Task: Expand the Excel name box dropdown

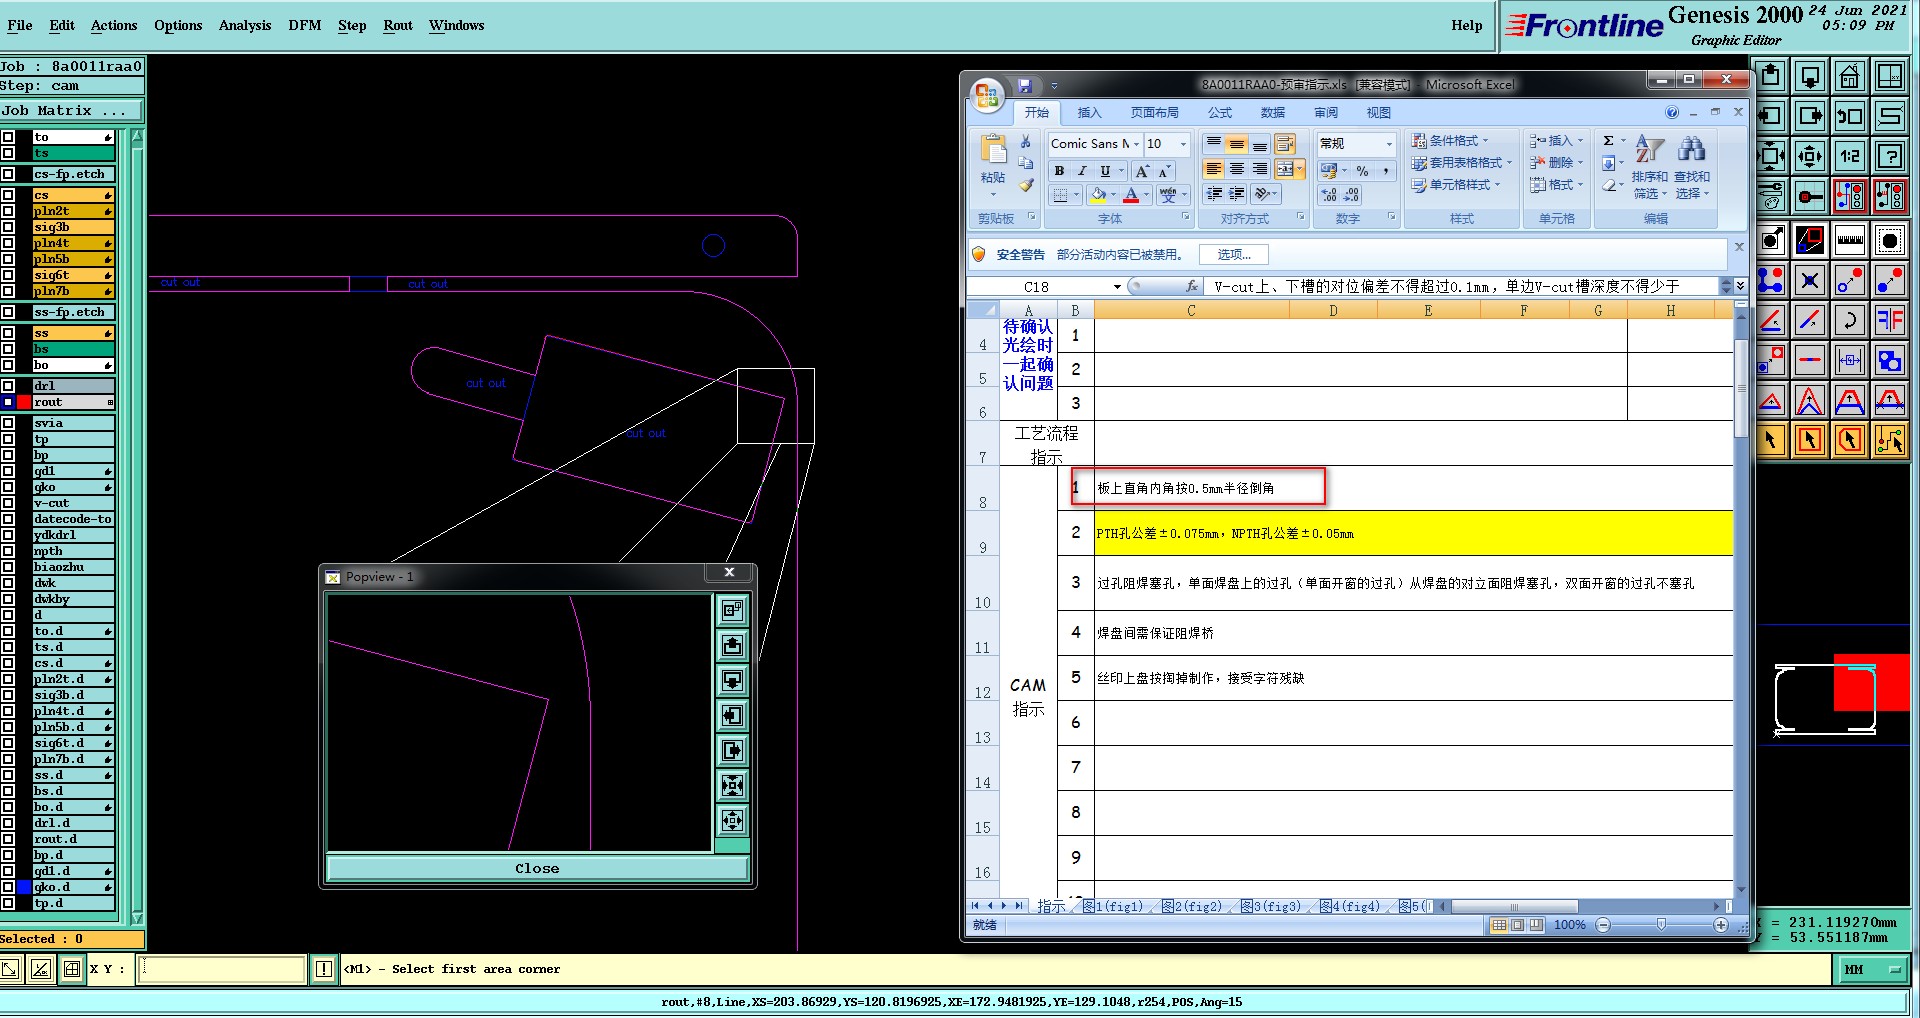Action: tap(1117, 287)
